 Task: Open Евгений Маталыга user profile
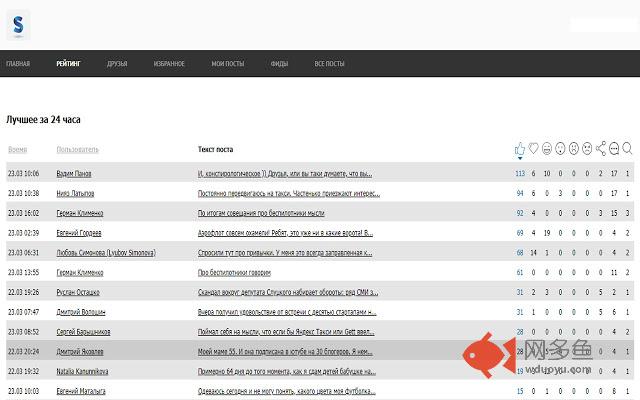click(x=81, y=391)
